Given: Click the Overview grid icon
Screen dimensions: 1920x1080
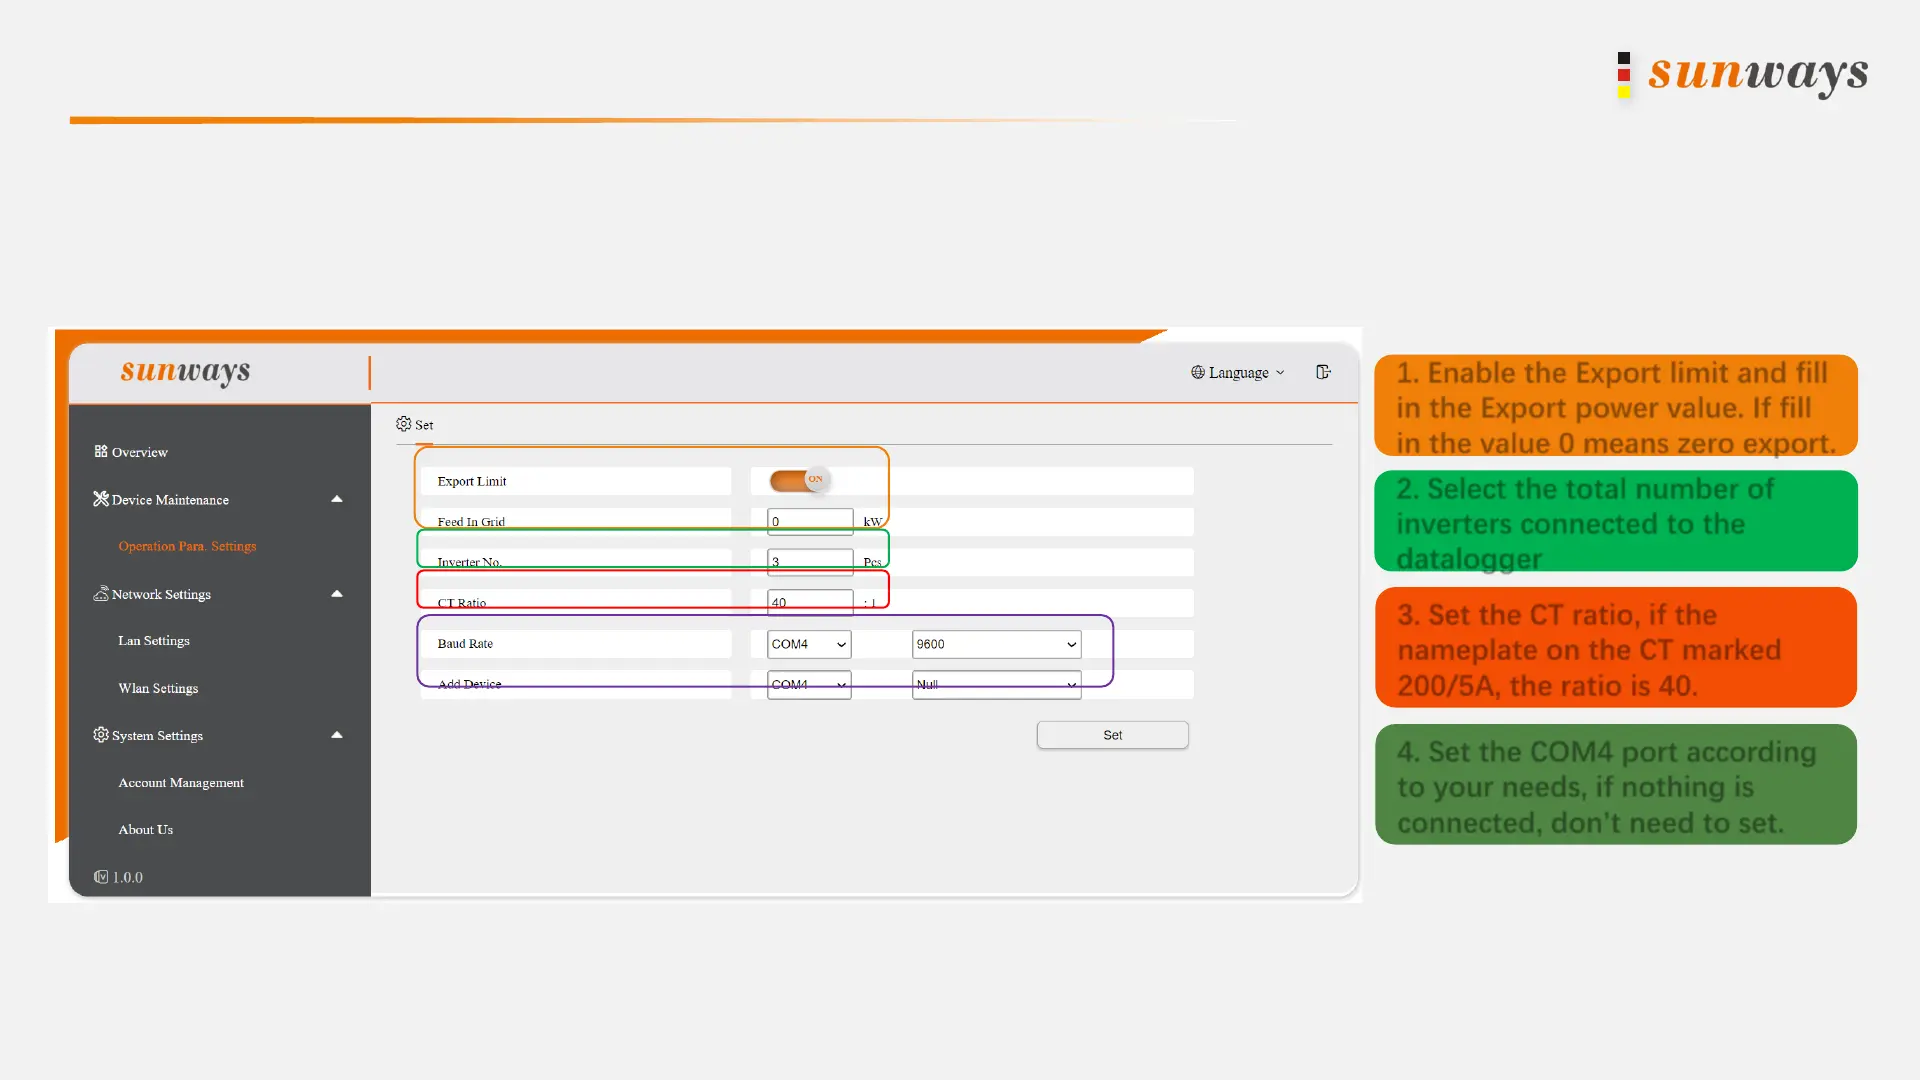Looking at the screenshot, I should coord(100,451).
